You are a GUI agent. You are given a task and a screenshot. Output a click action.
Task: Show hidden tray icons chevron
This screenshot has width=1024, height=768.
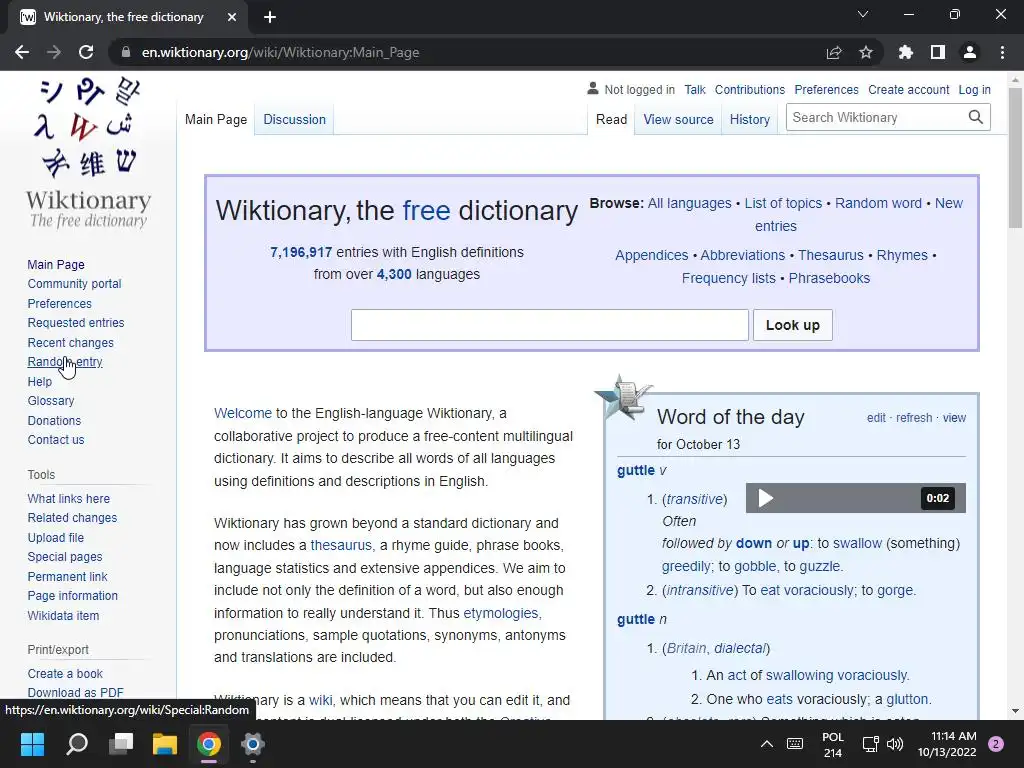(767, 744)
